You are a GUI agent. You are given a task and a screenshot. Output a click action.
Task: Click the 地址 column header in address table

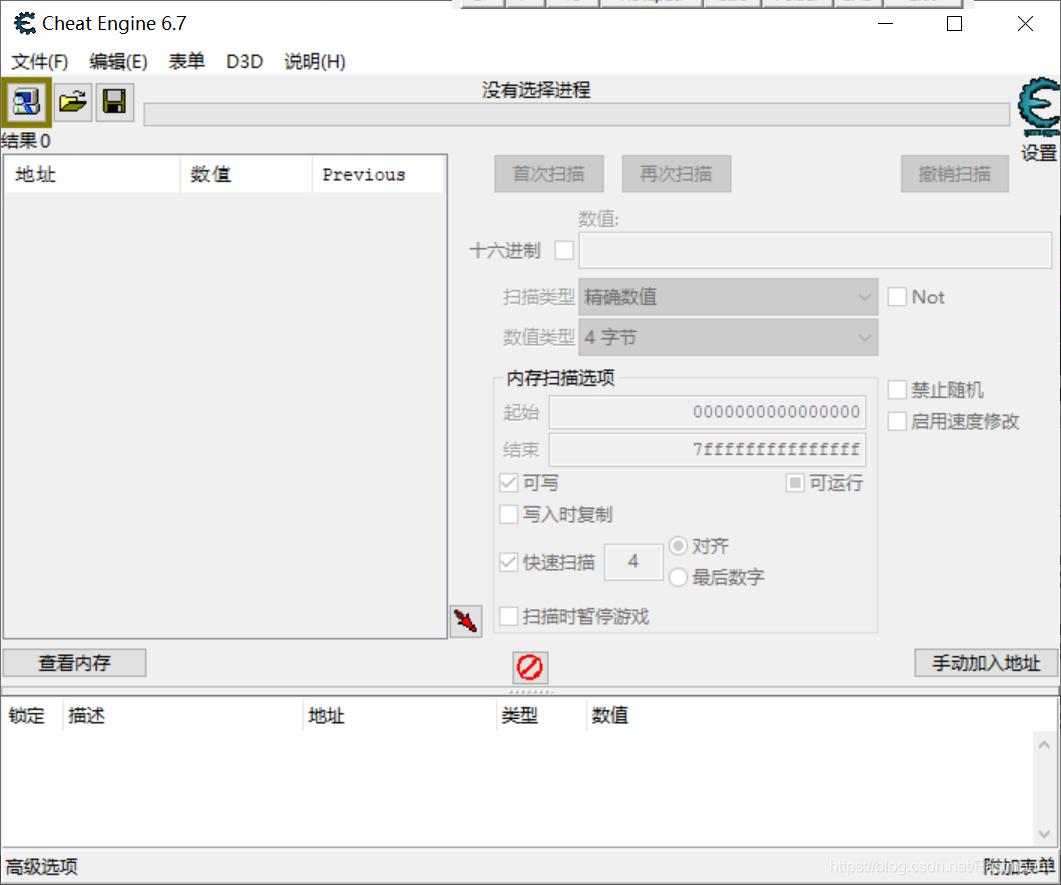click(400, 716)
